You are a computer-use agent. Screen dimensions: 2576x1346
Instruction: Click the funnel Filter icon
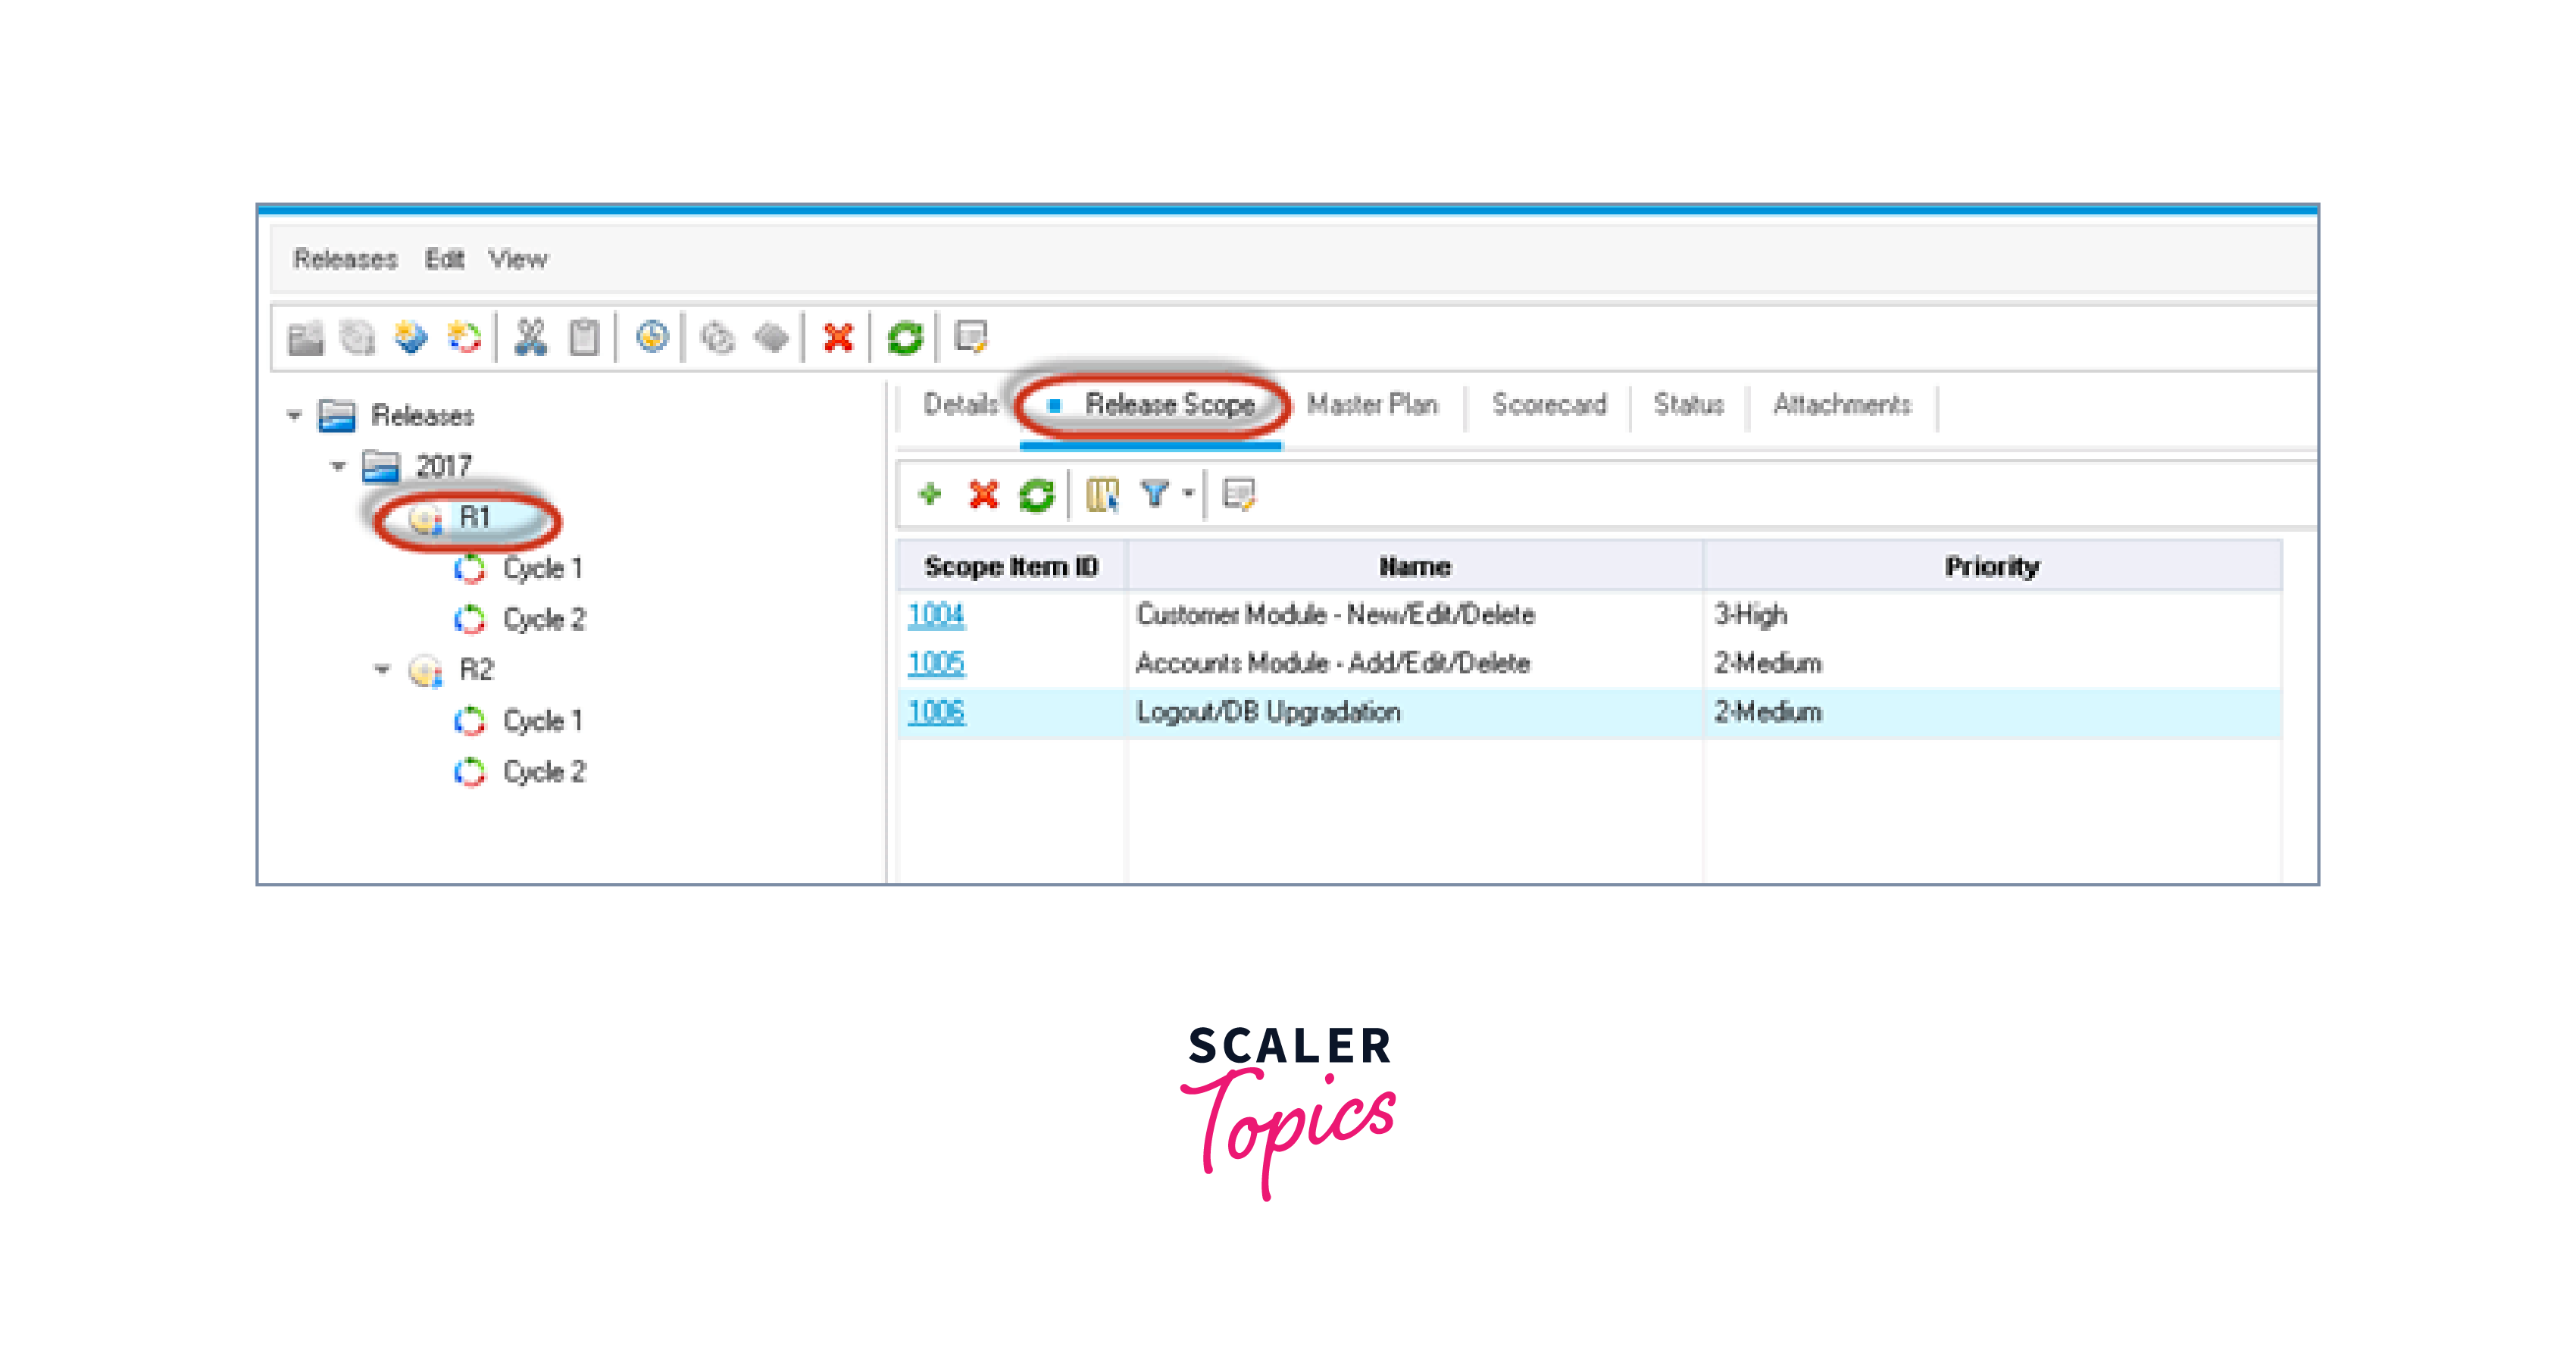coord(1155,494)
